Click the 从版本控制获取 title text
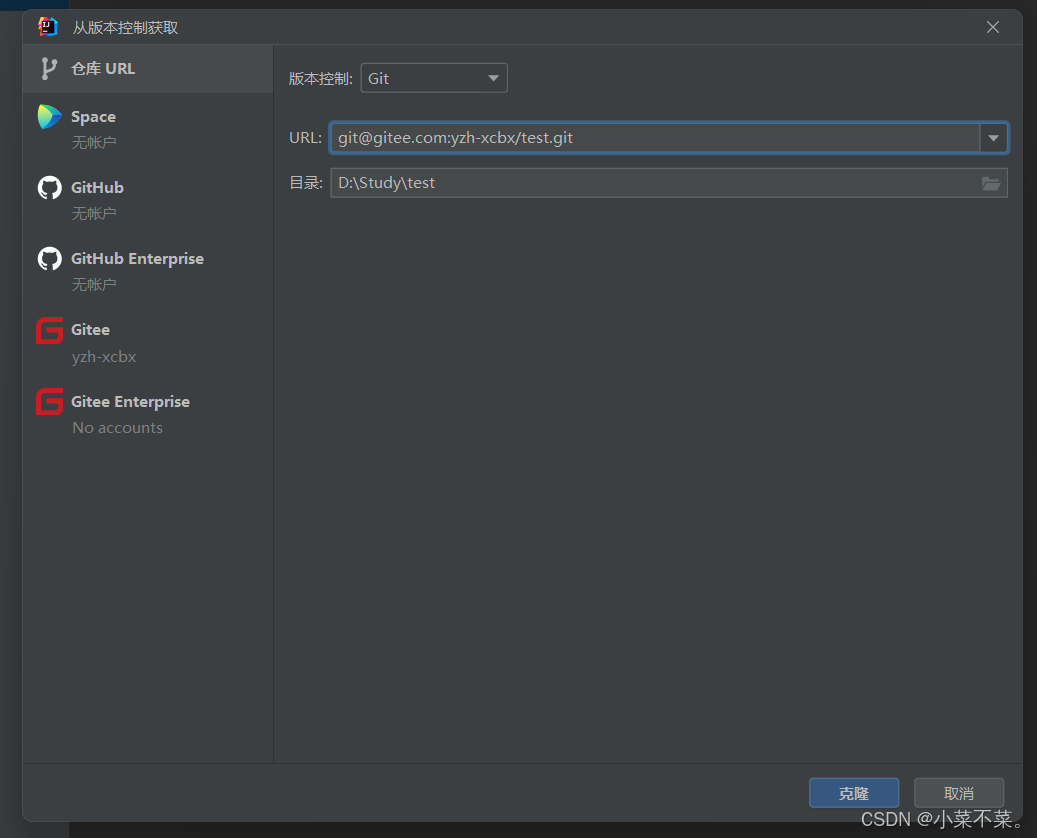This screenshot has width=1037, height=838. 126,28
